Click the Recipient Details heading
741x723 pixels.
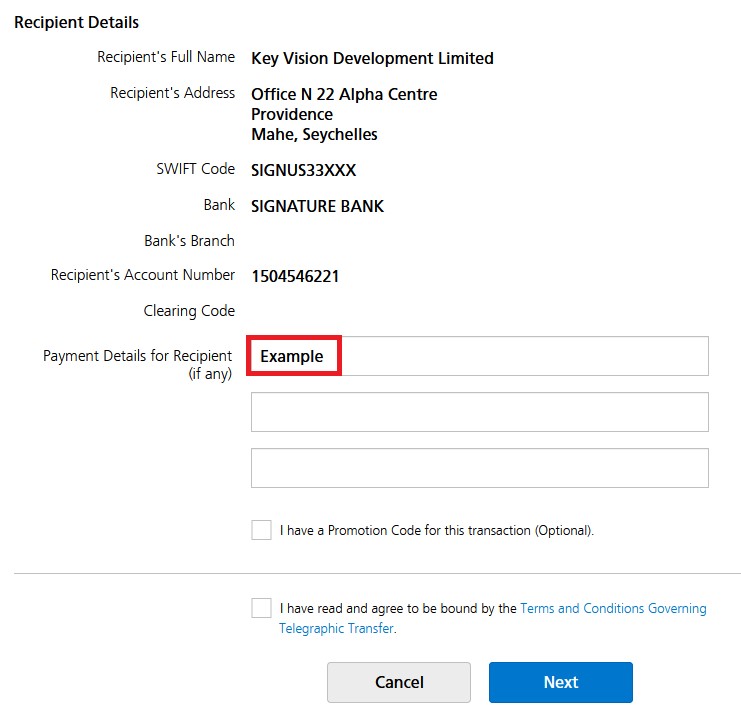[76, 22]
